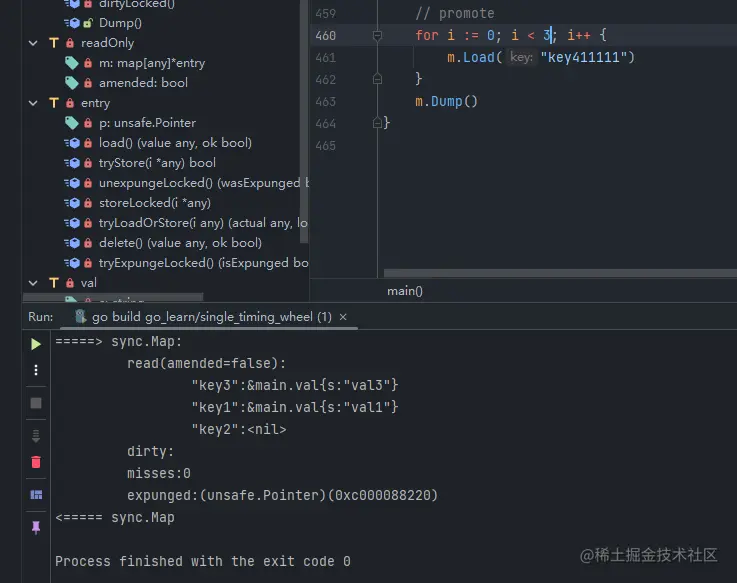This screenshot has height=583, width=737.
Task: Click the type icon beside readOnly
Action: point(54,43)
